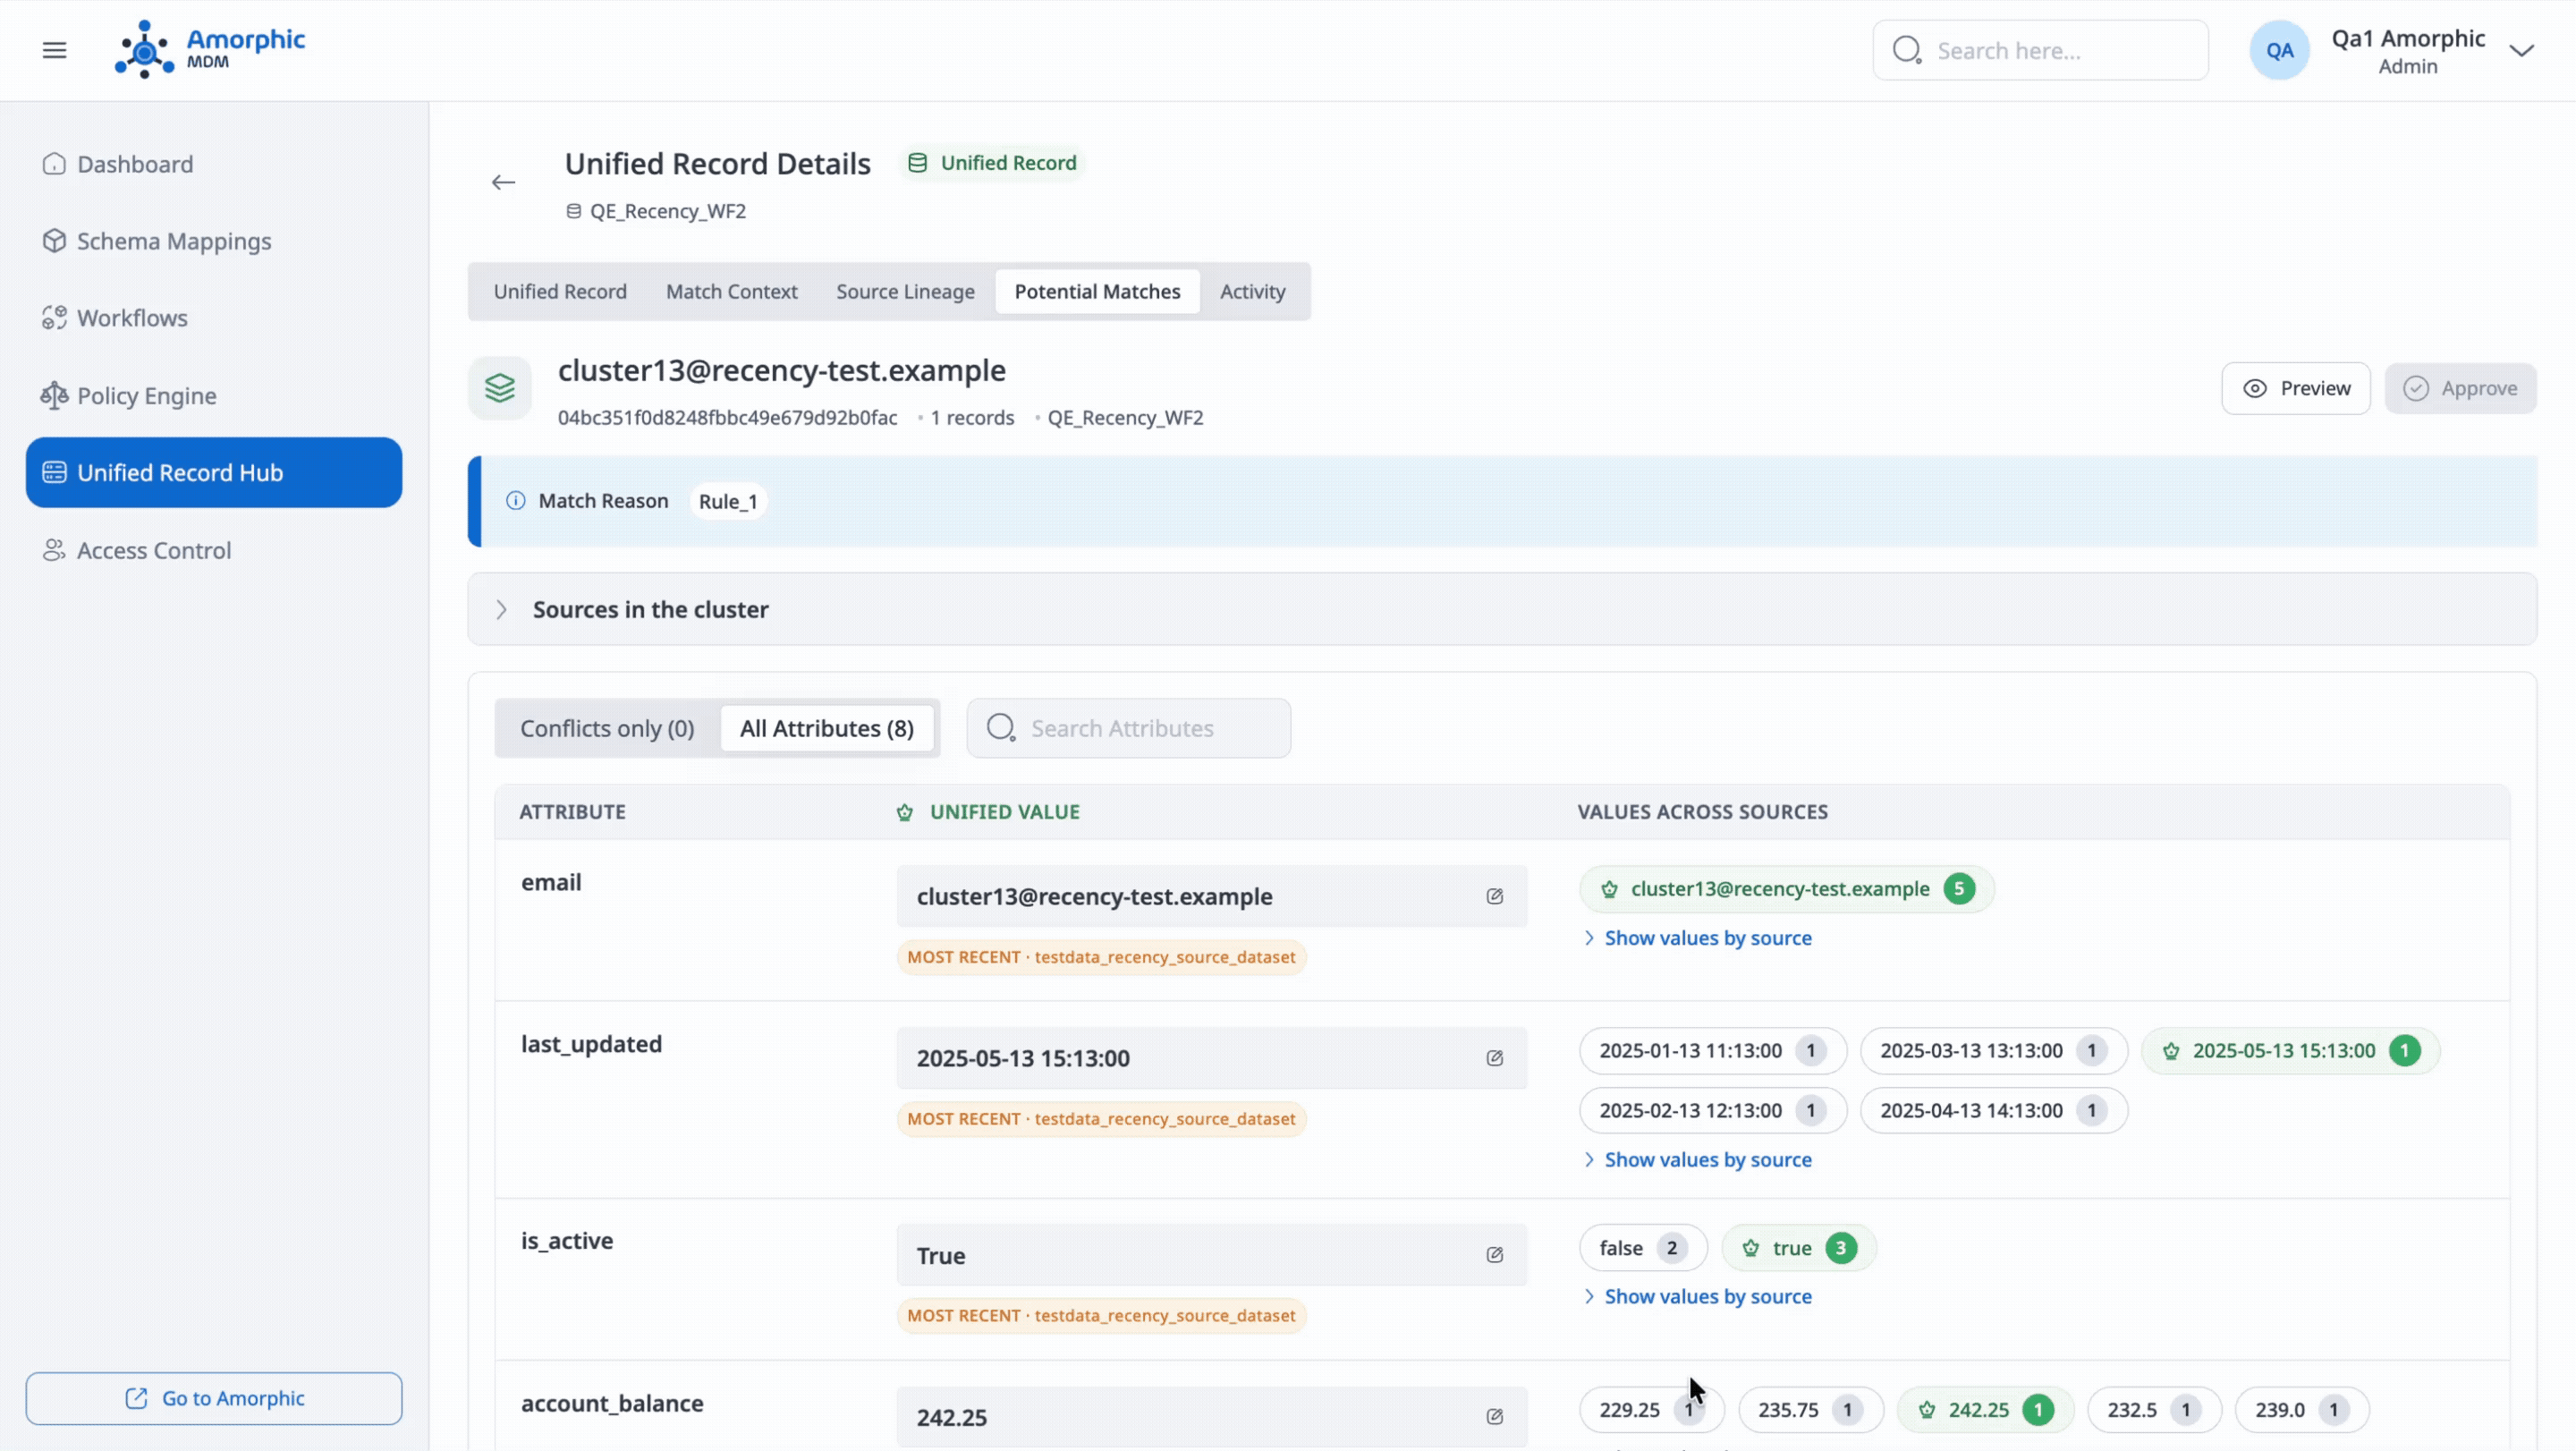Select the false value chip for is_active
The width and height of the screenshot is (2576, 1451).
(x=1643, y=1248)
